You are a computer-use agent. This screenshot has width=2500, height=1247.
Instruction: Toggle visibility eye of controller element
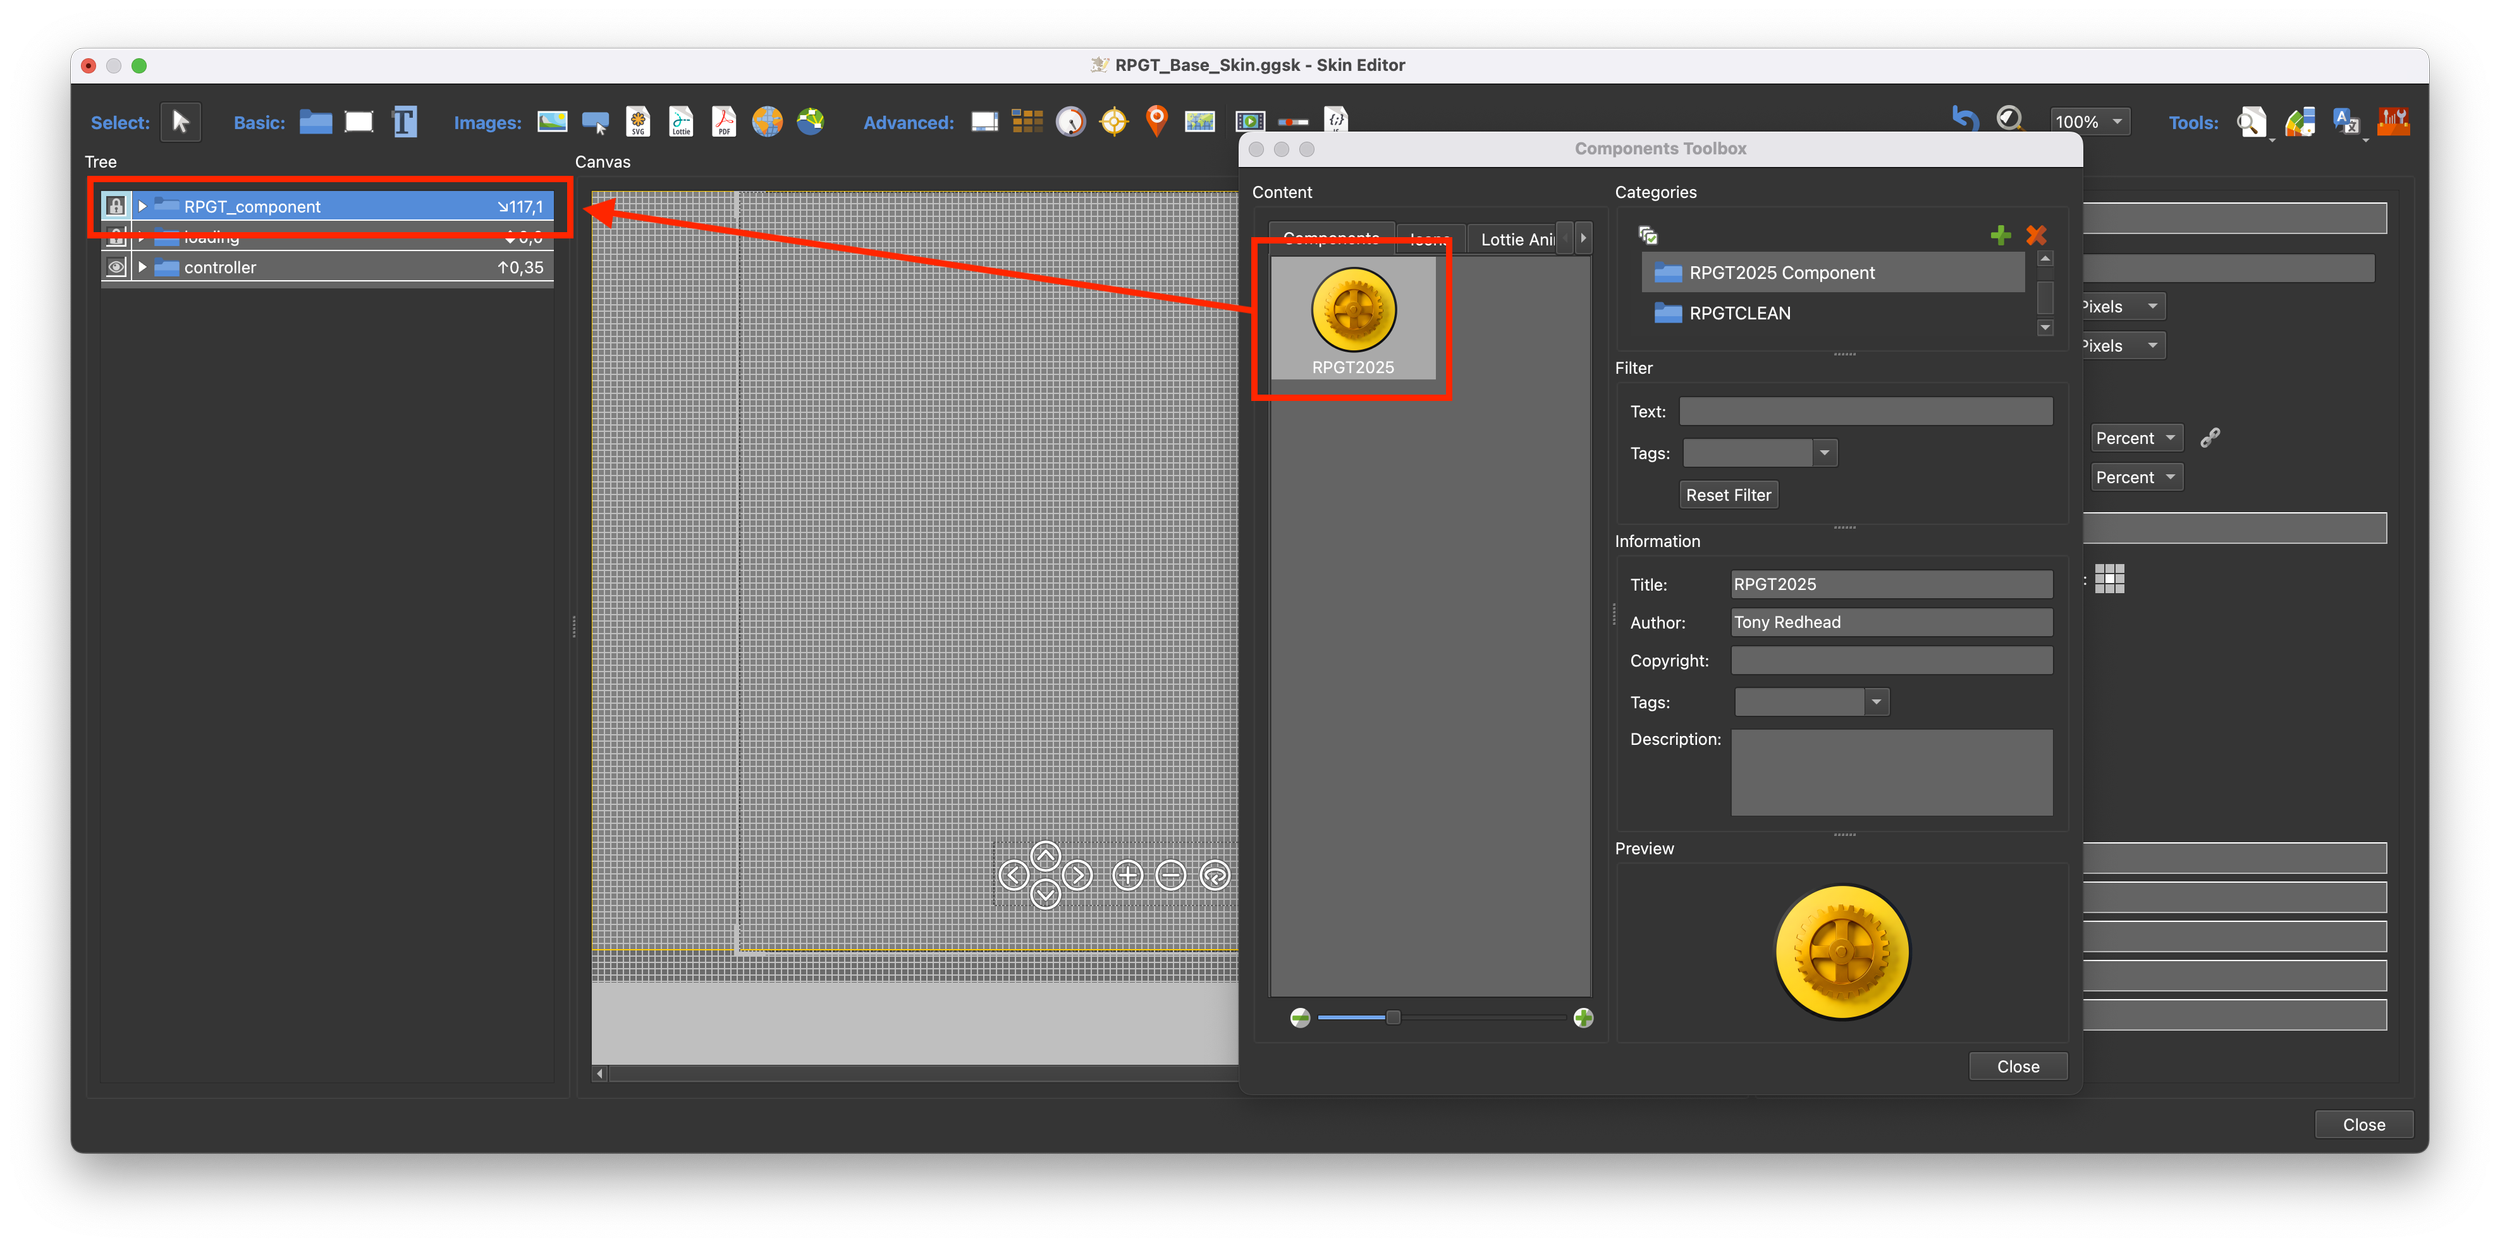pyautogui.click(x=116, y=267)
